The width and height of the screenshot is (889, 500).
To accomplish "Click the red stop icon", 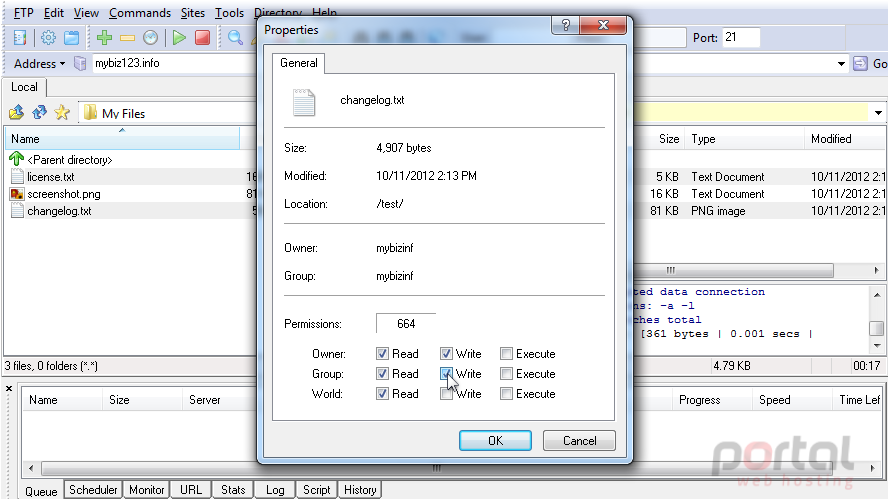I will click(202, 38).
